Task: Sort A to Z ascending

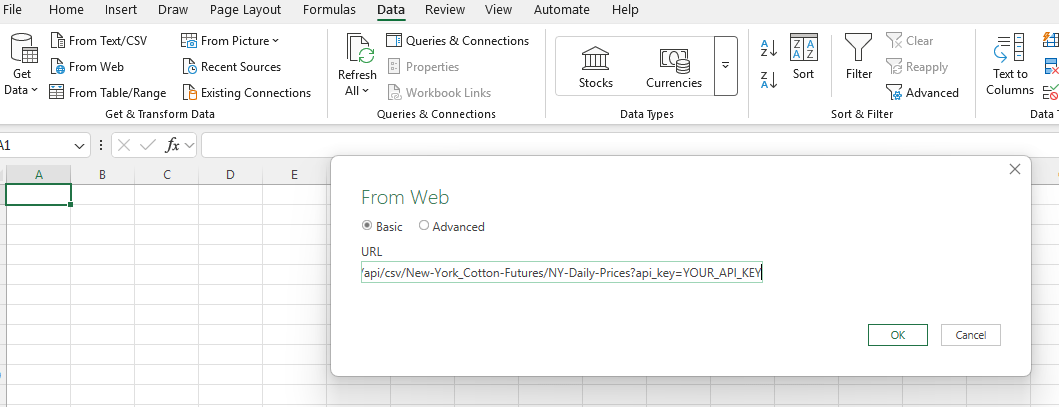Action: click(769, 48)
